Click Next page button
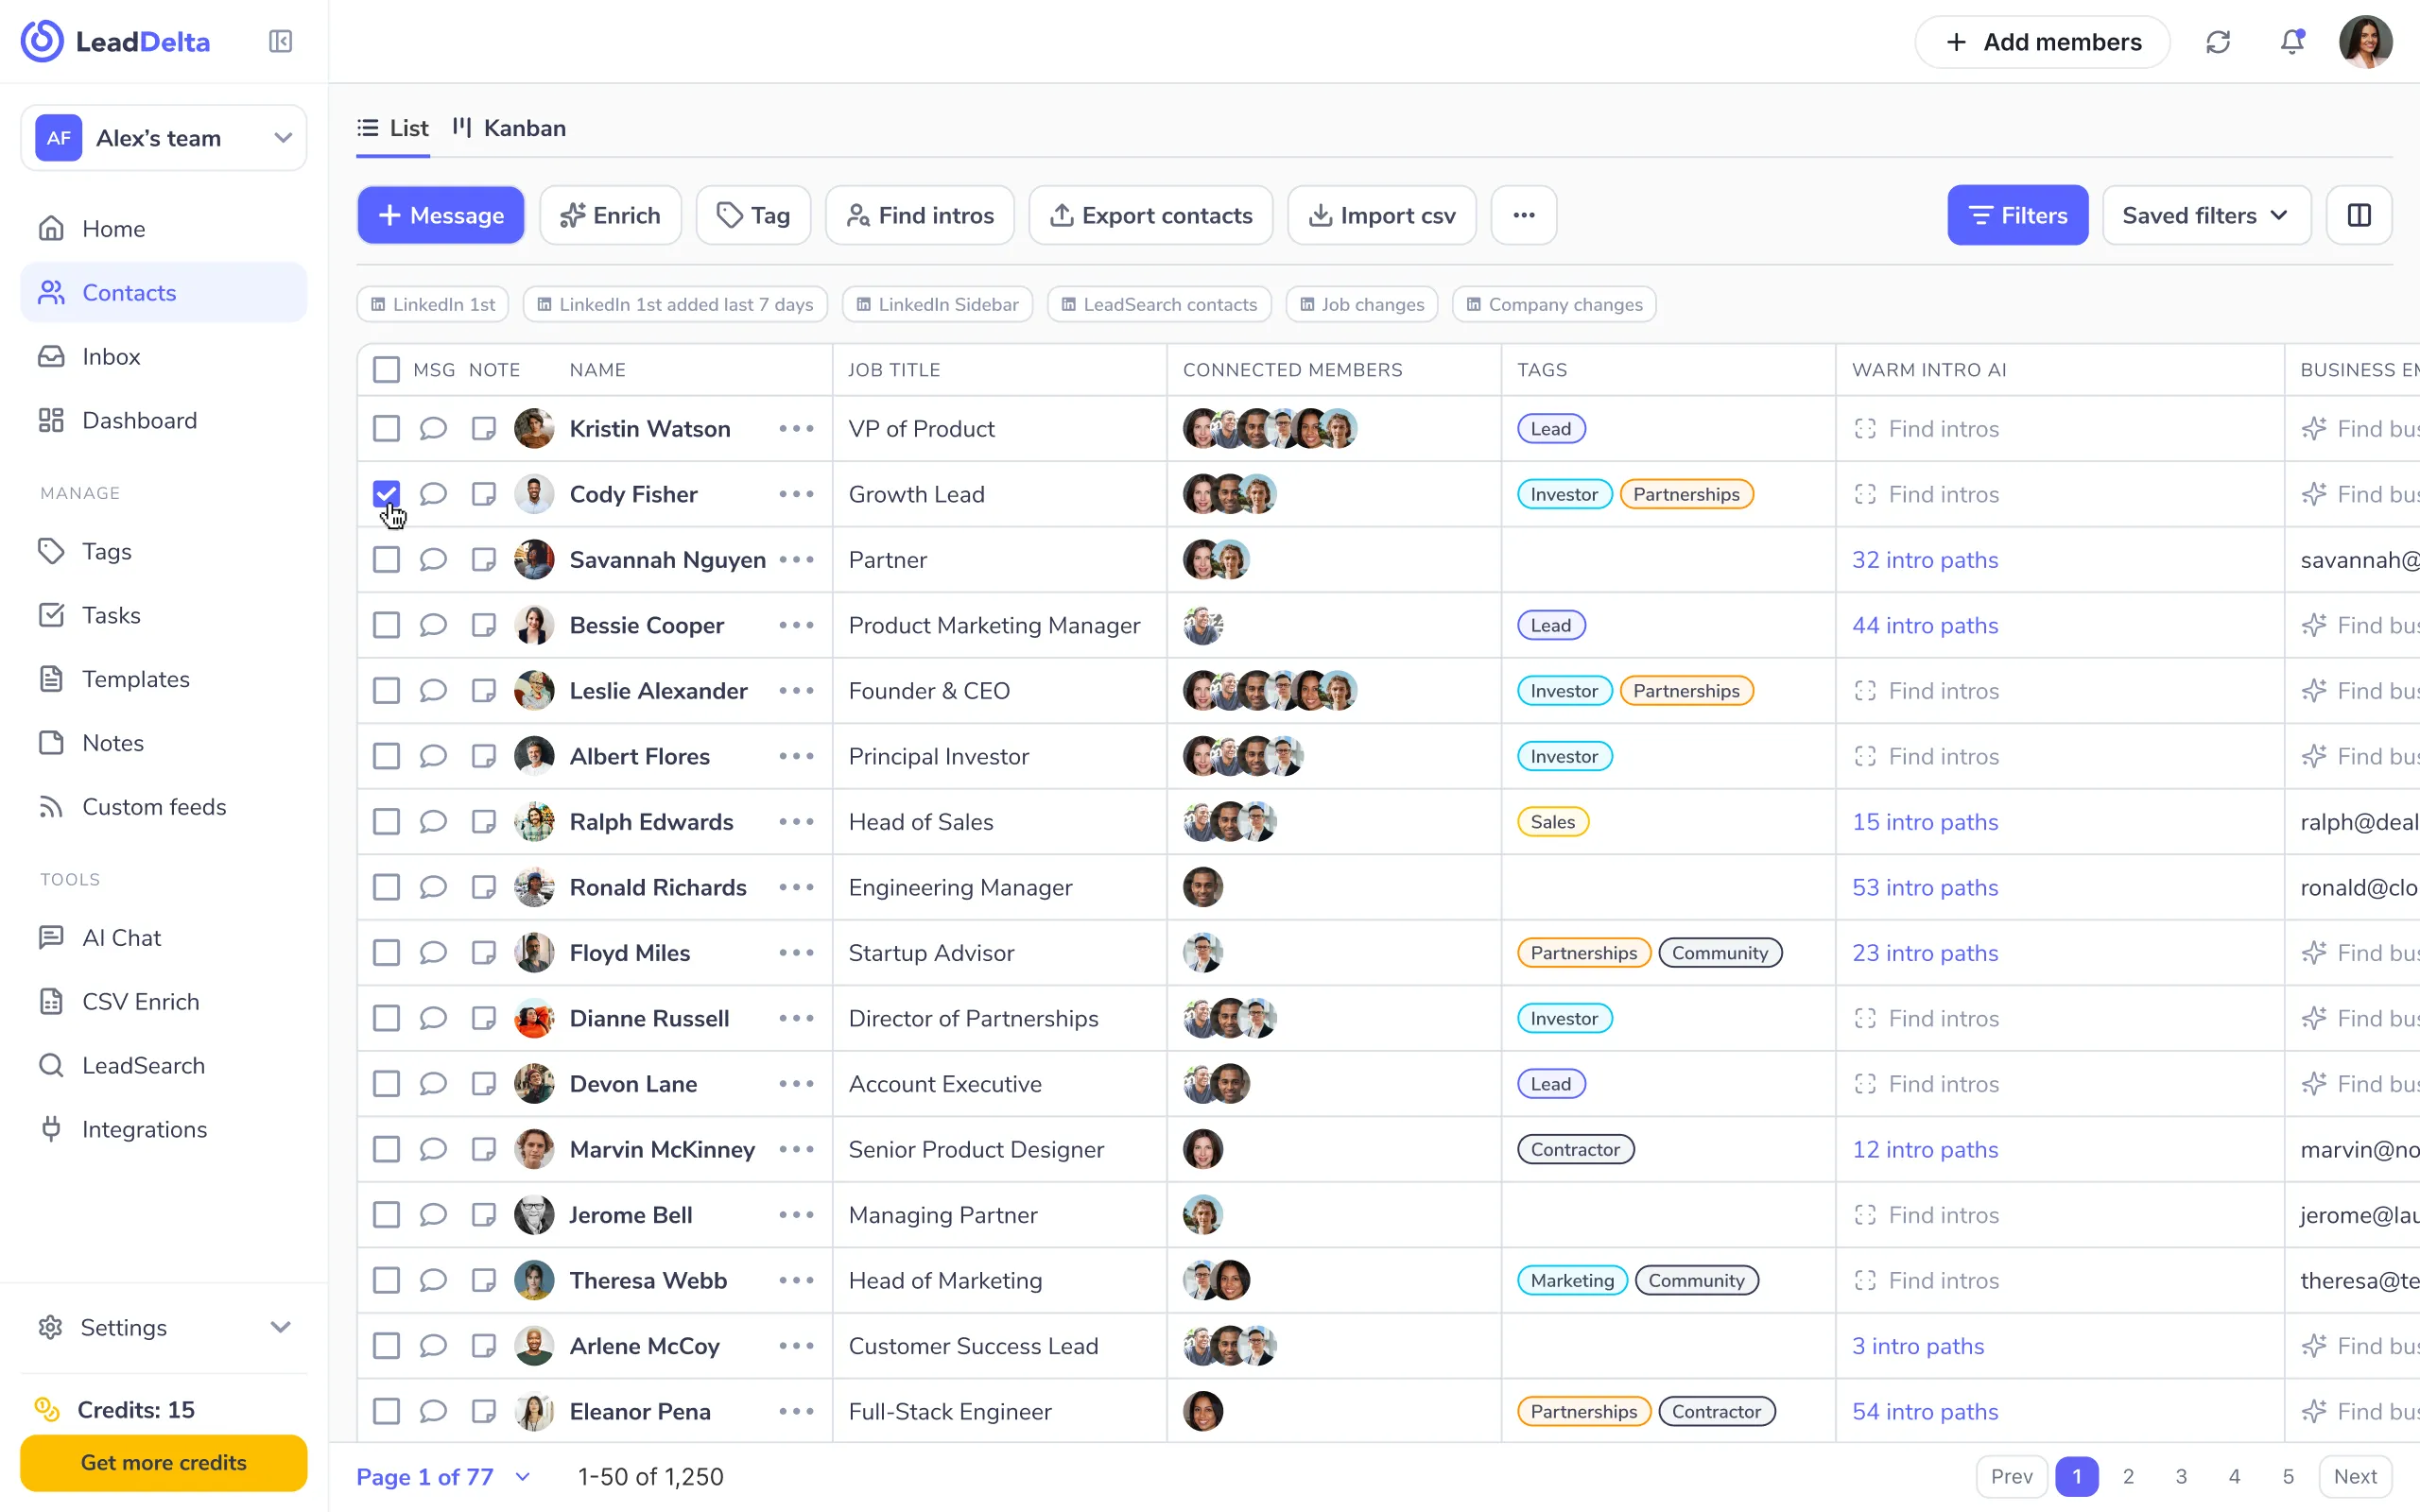2420x1512 pixels. (2355, 1477)
